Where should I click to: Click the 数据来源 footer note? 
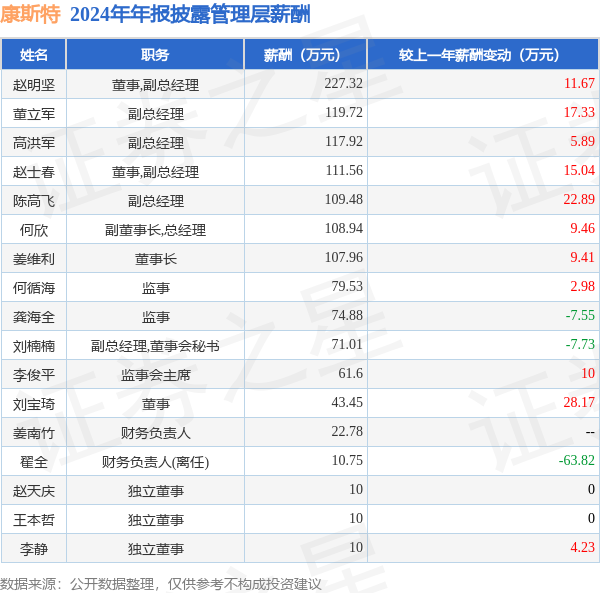point(161,584)
